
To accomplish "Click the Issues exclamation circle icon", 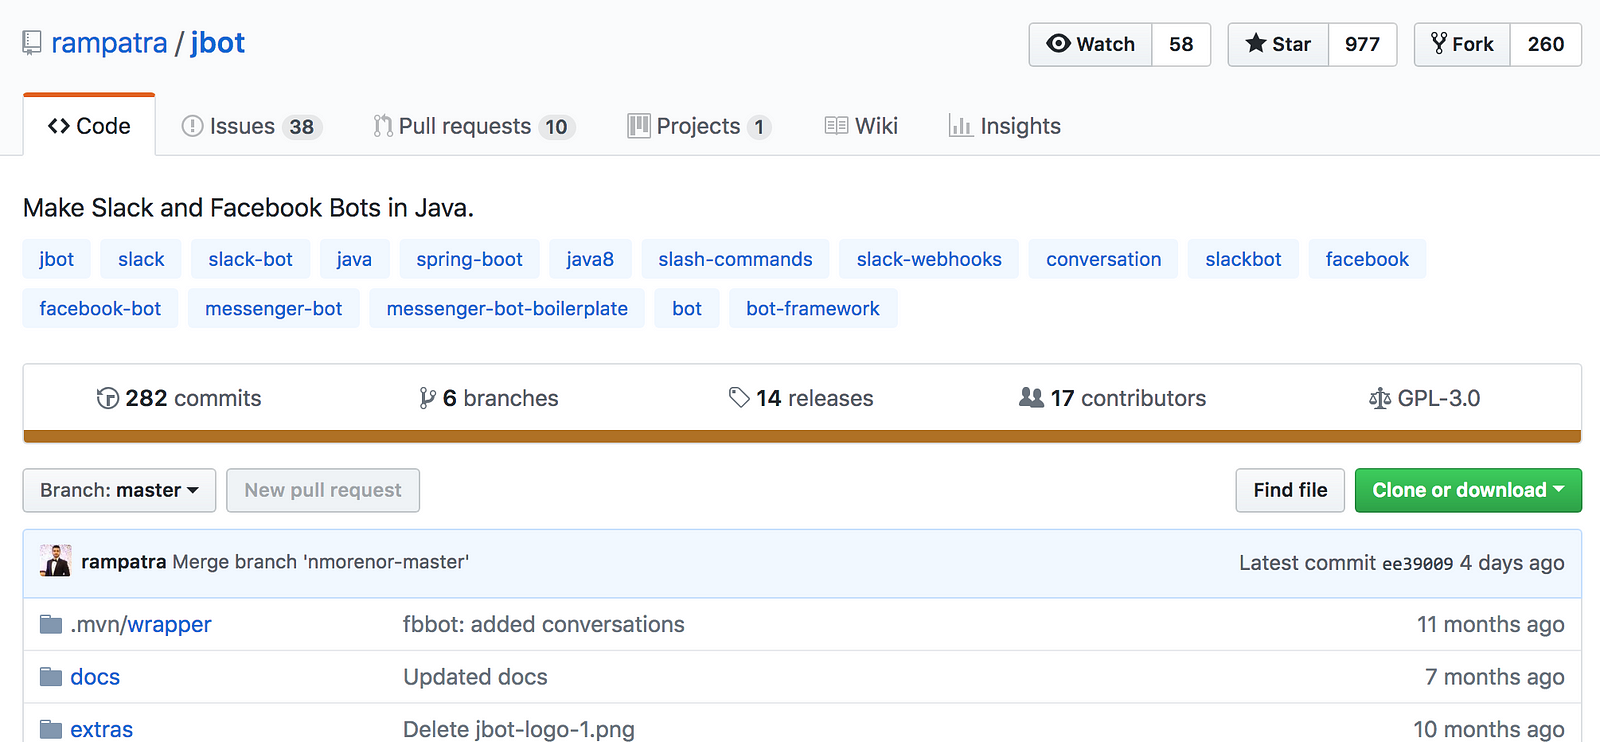I will click(192, 126).
